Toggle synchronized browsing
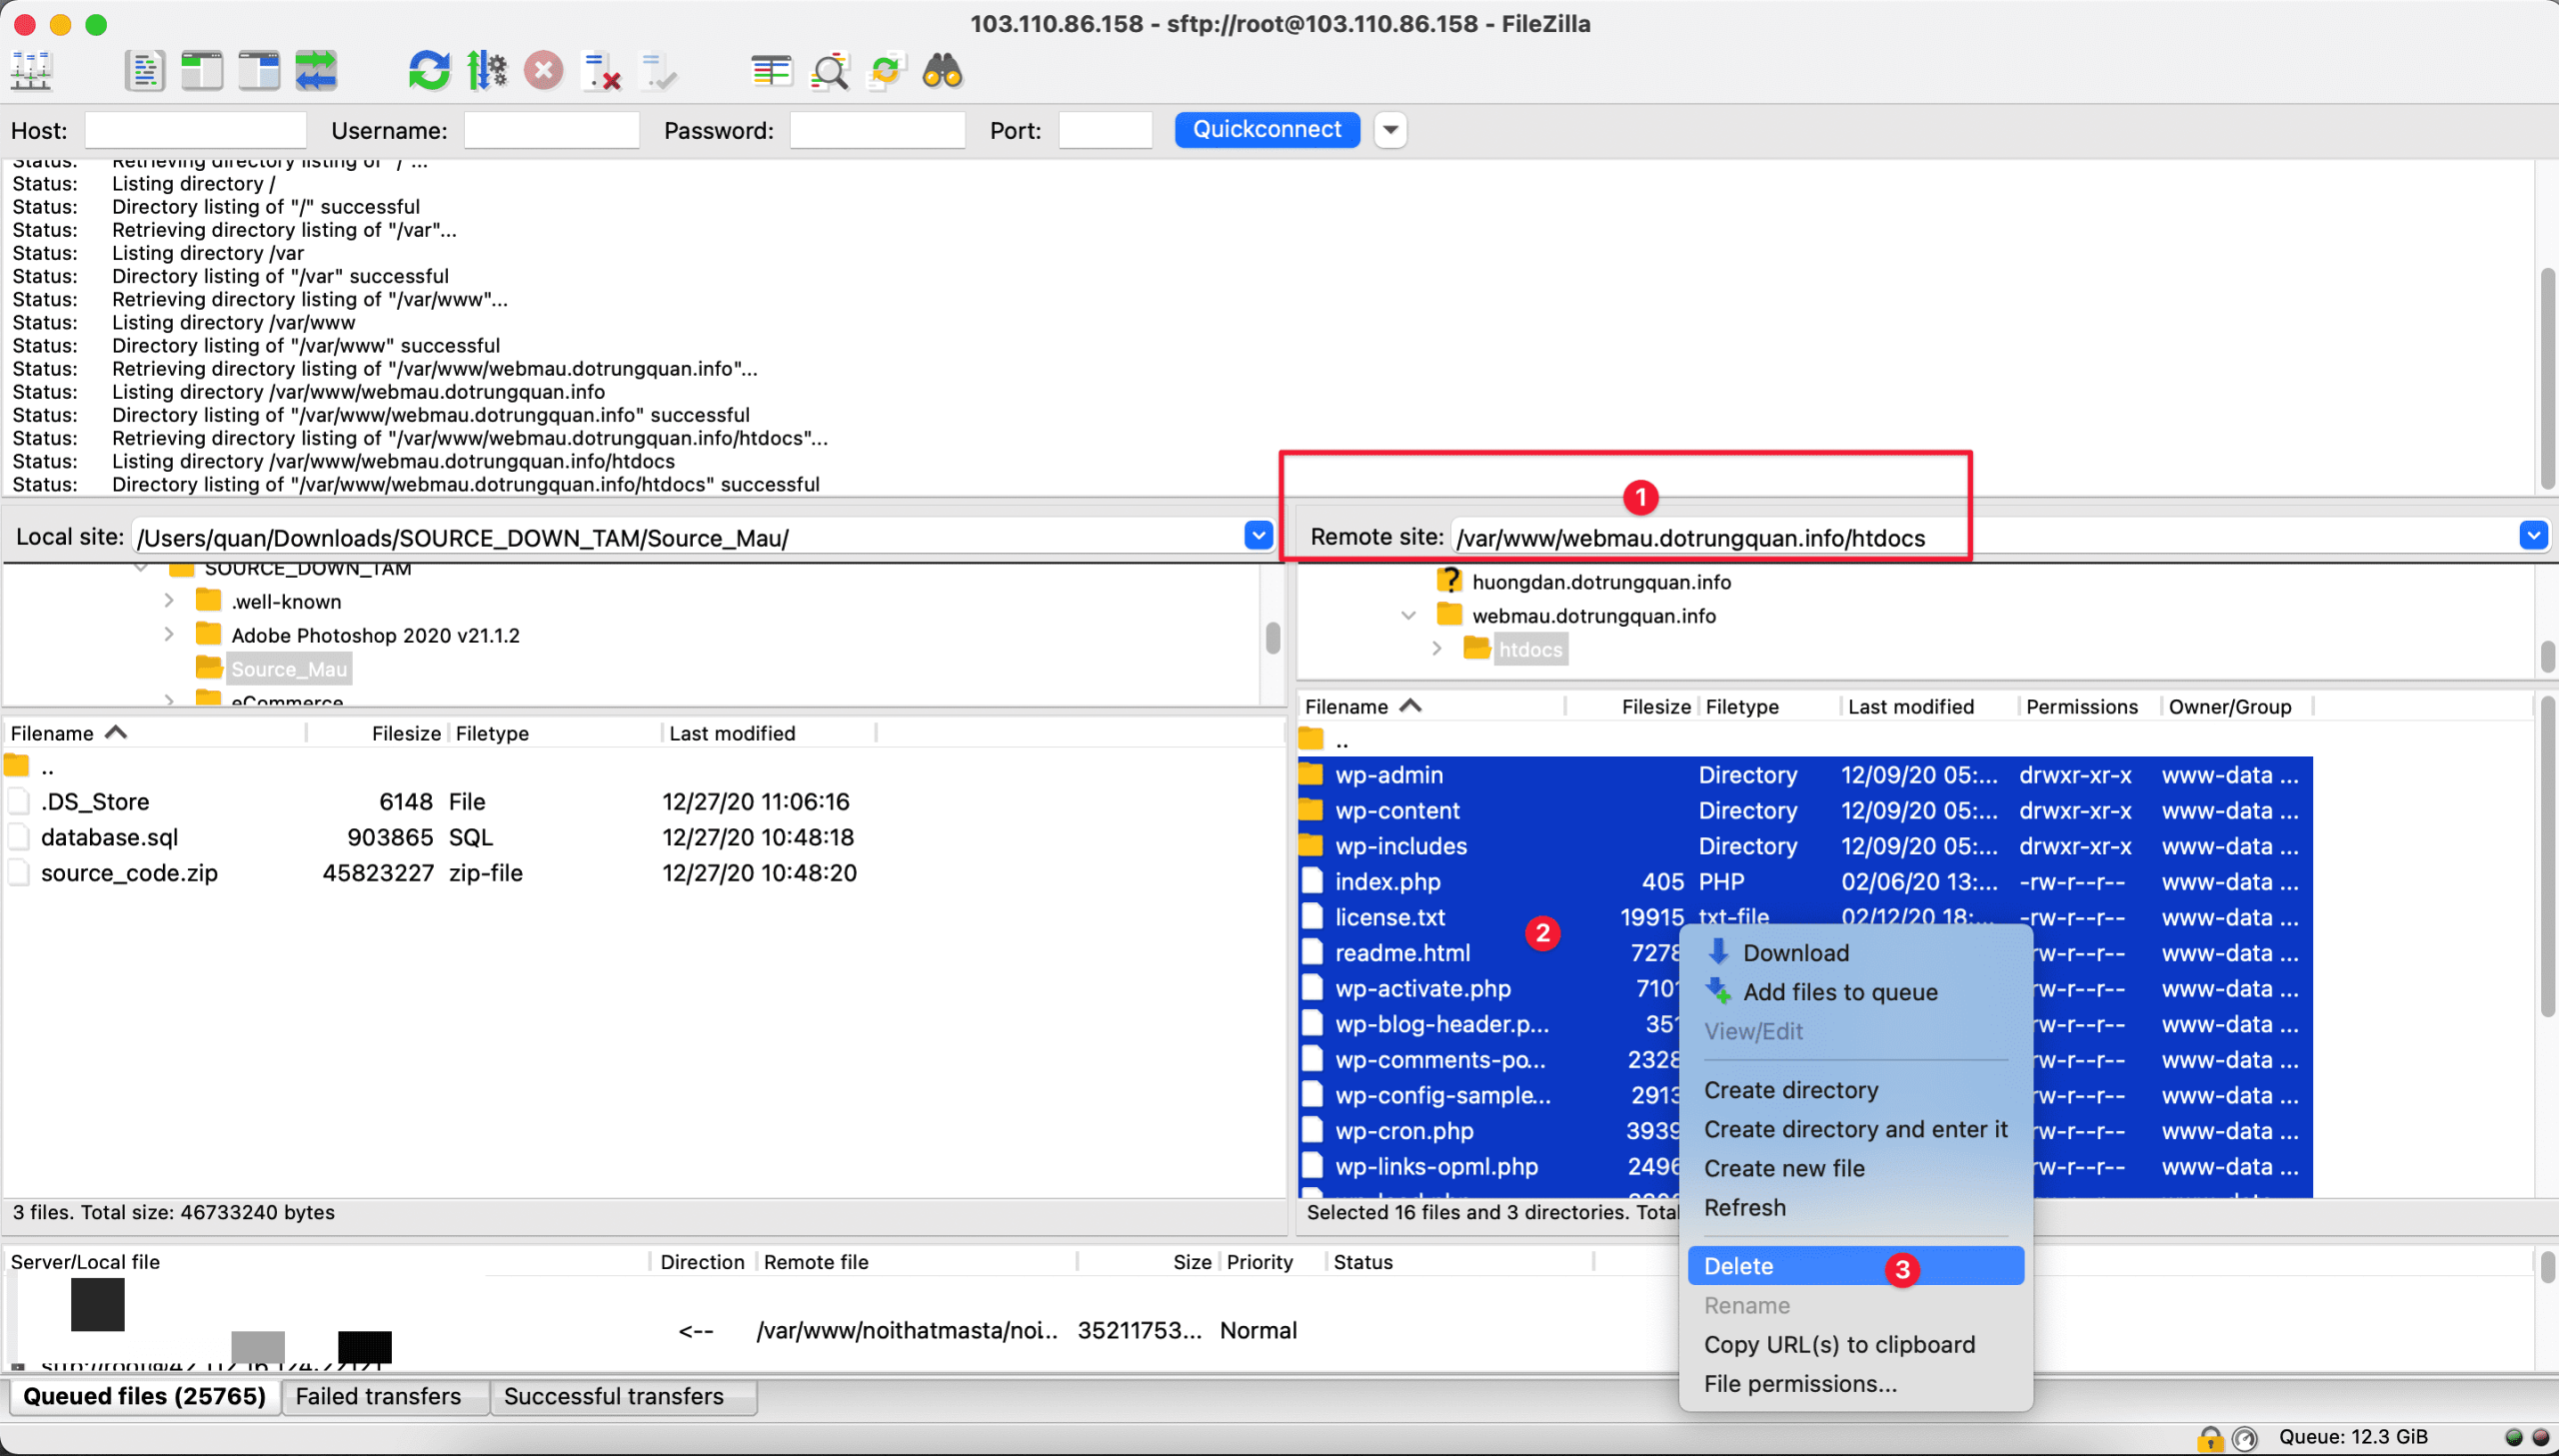Viewport: 2559px width, 1456px height. pos(885,70)
